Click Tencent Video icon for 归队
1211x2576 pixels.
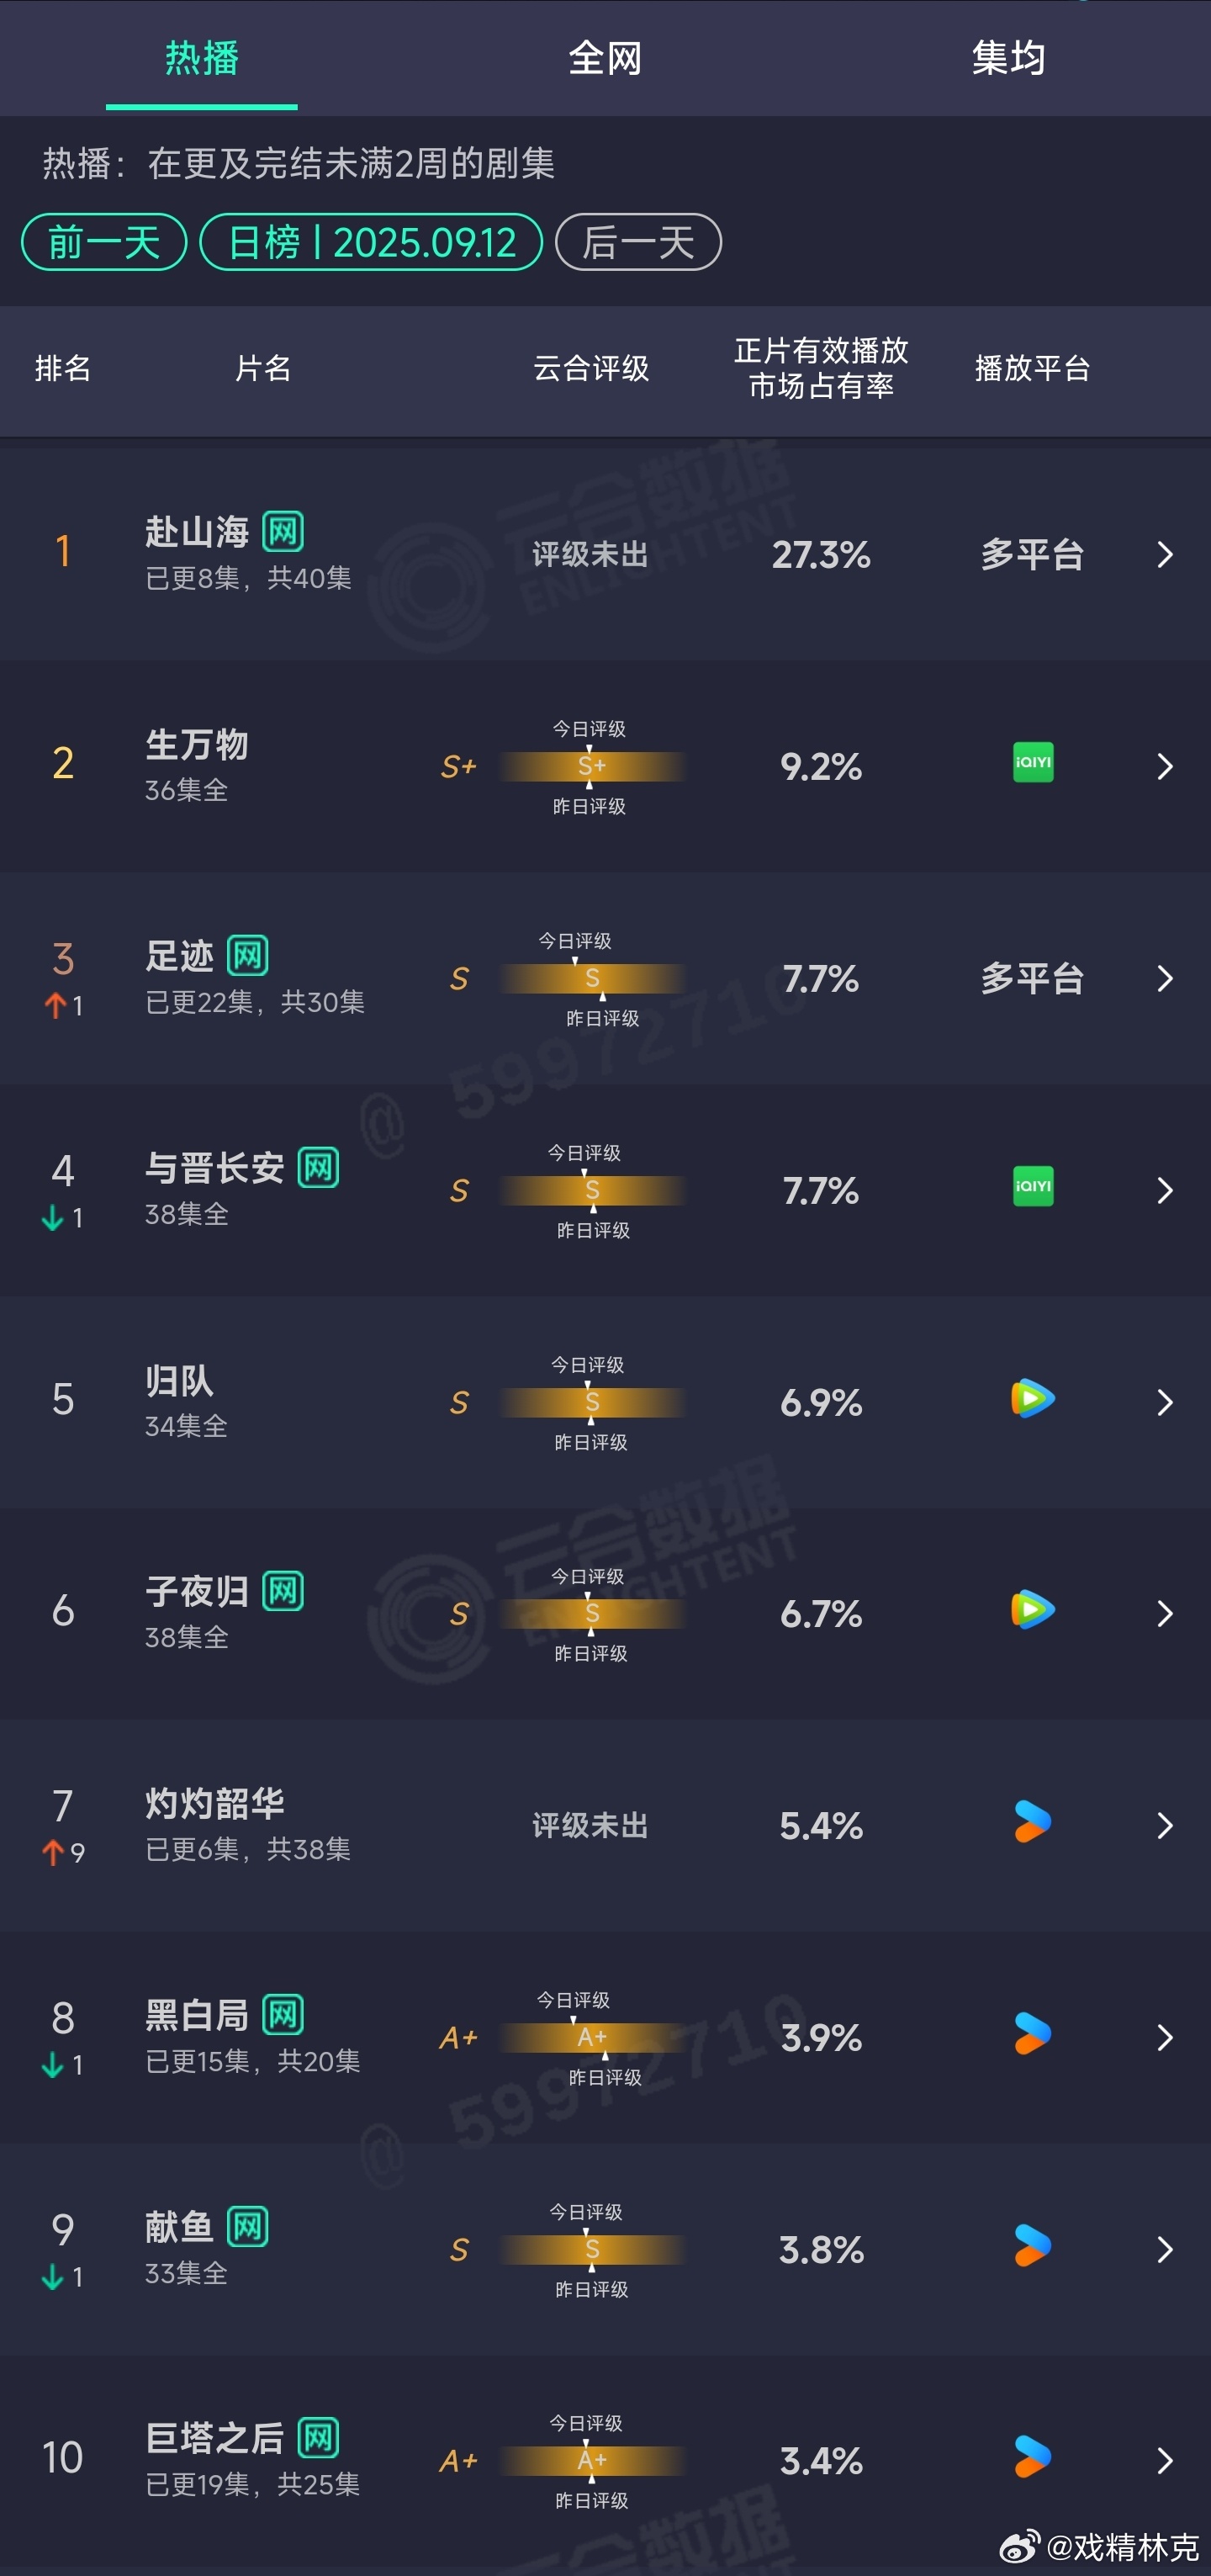1033,1398
